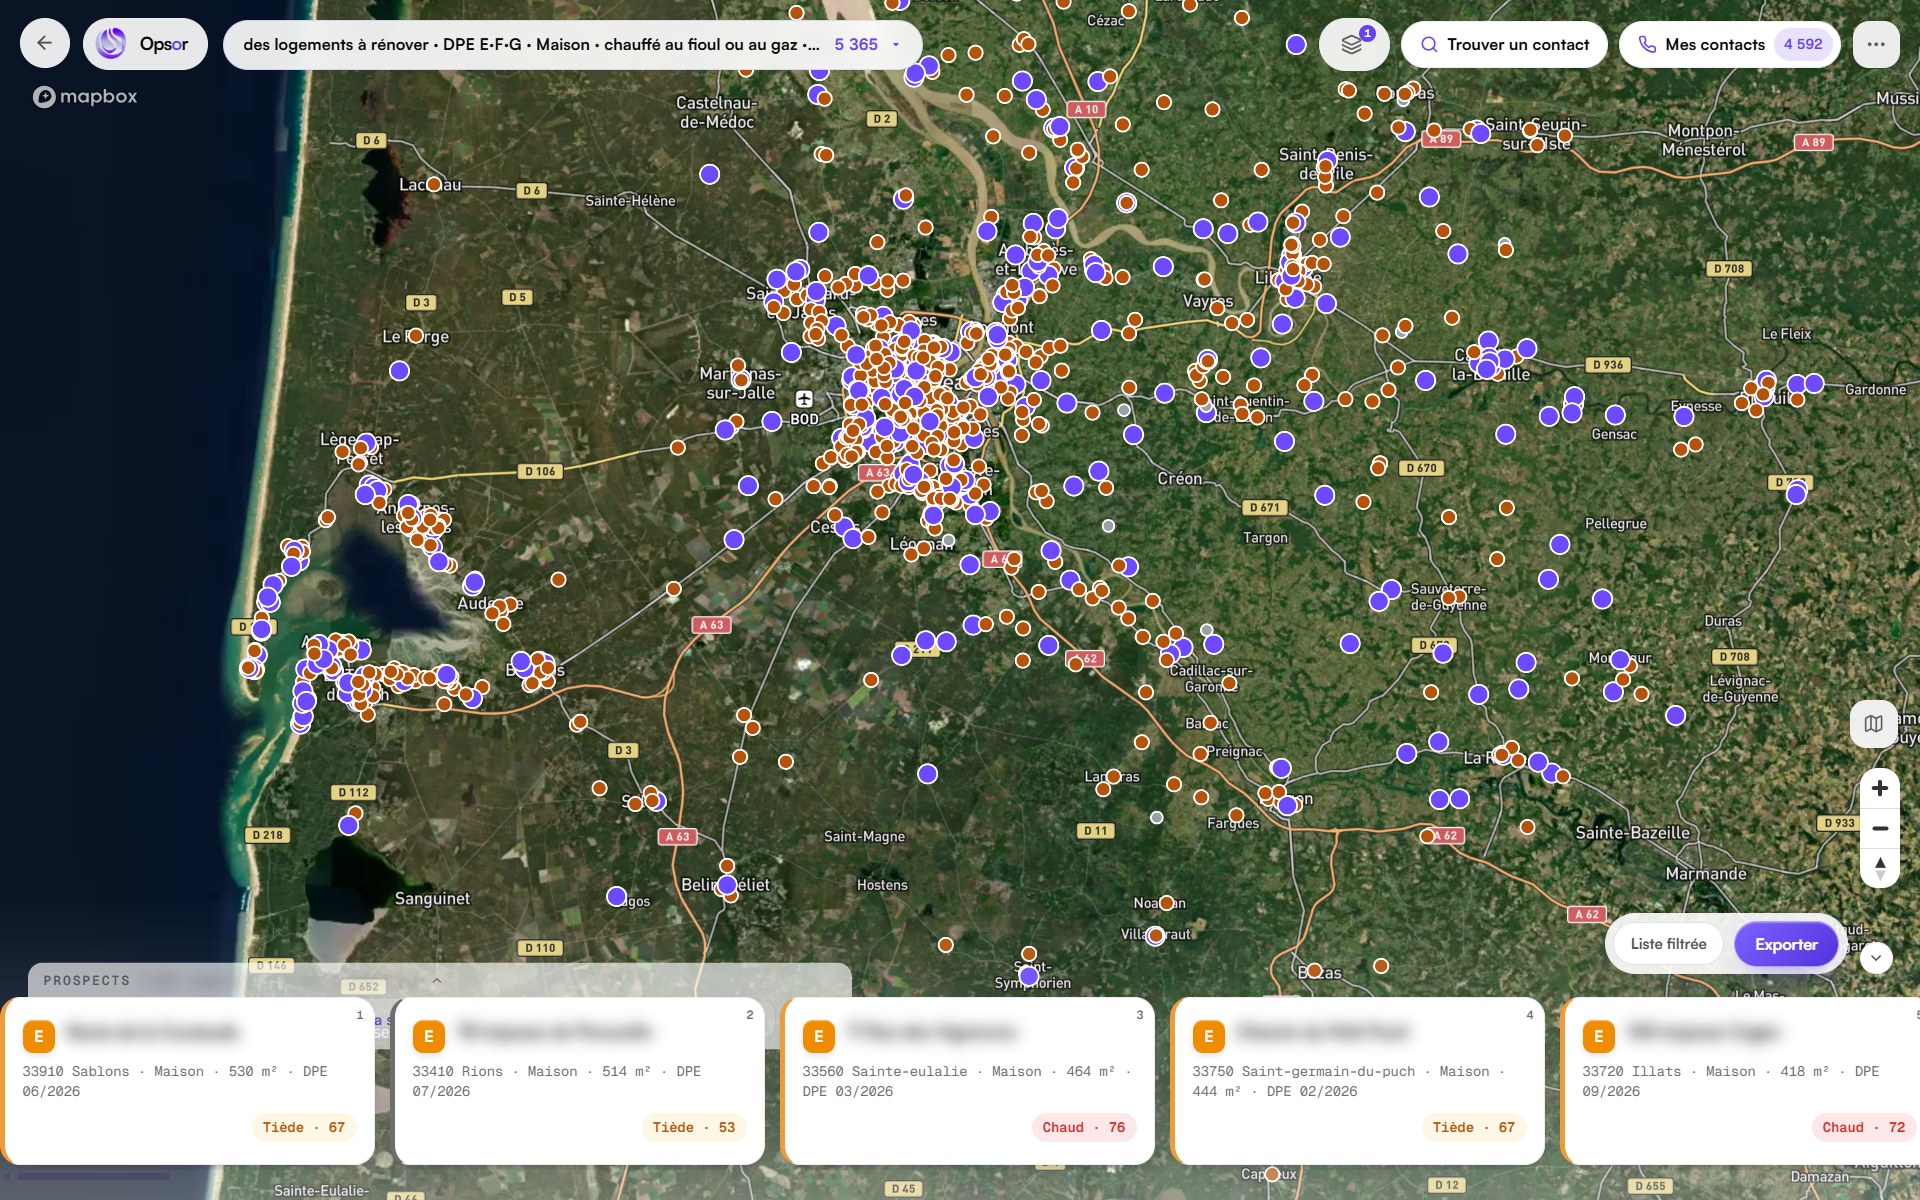Click the E badge on Saint-germain-du-puch card

coord(1209,1036)
